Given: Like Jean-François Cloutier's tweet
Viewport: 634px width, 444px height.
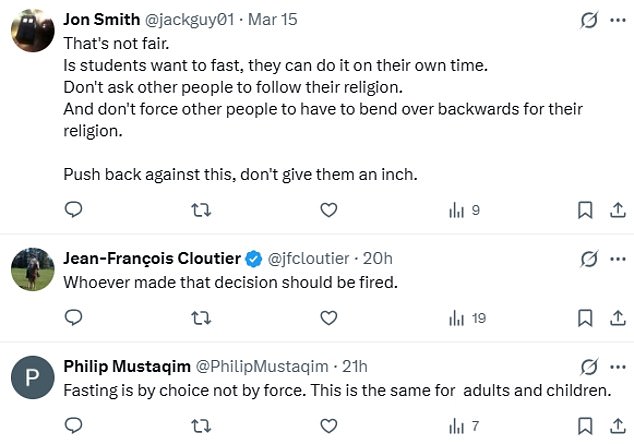Looking at the screenshot, I should pos(328,318).
